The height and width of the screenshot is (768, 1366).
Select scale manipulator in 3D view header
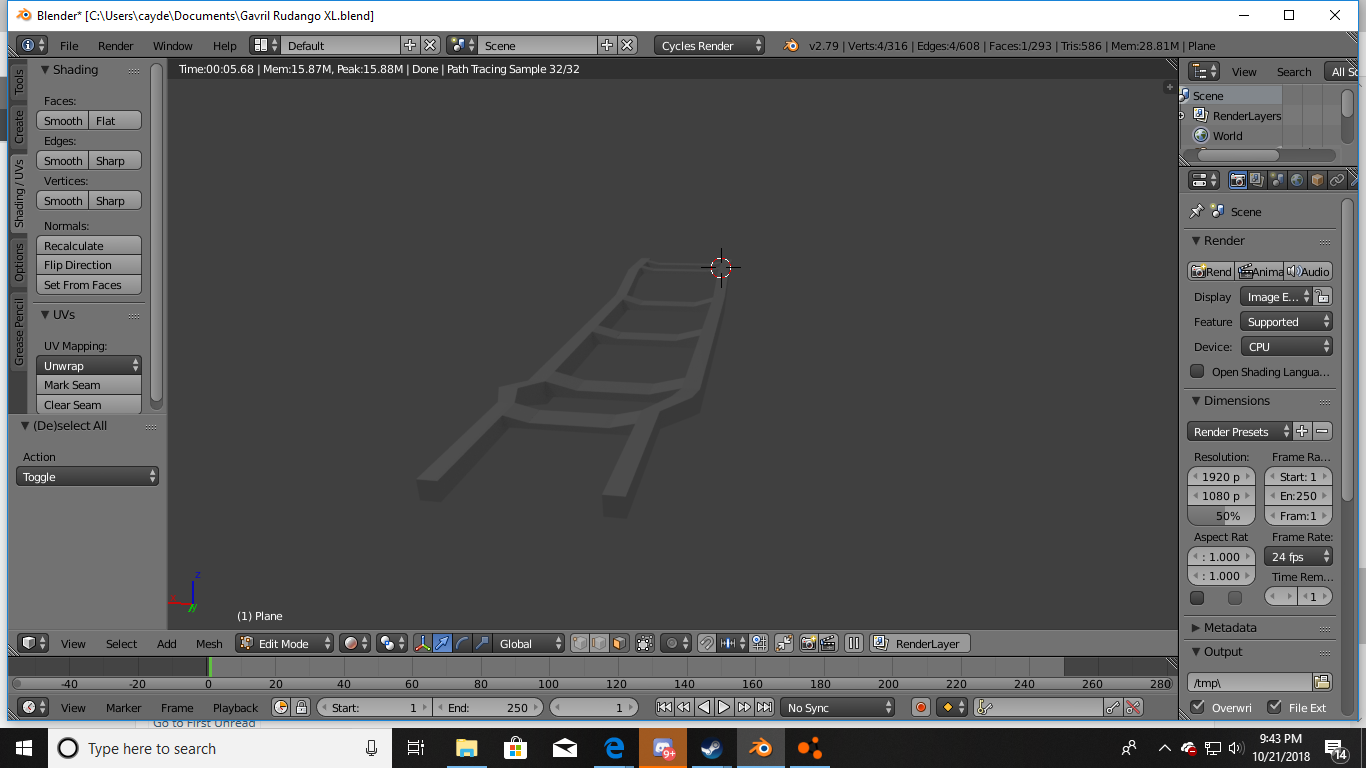click(482, 643)
